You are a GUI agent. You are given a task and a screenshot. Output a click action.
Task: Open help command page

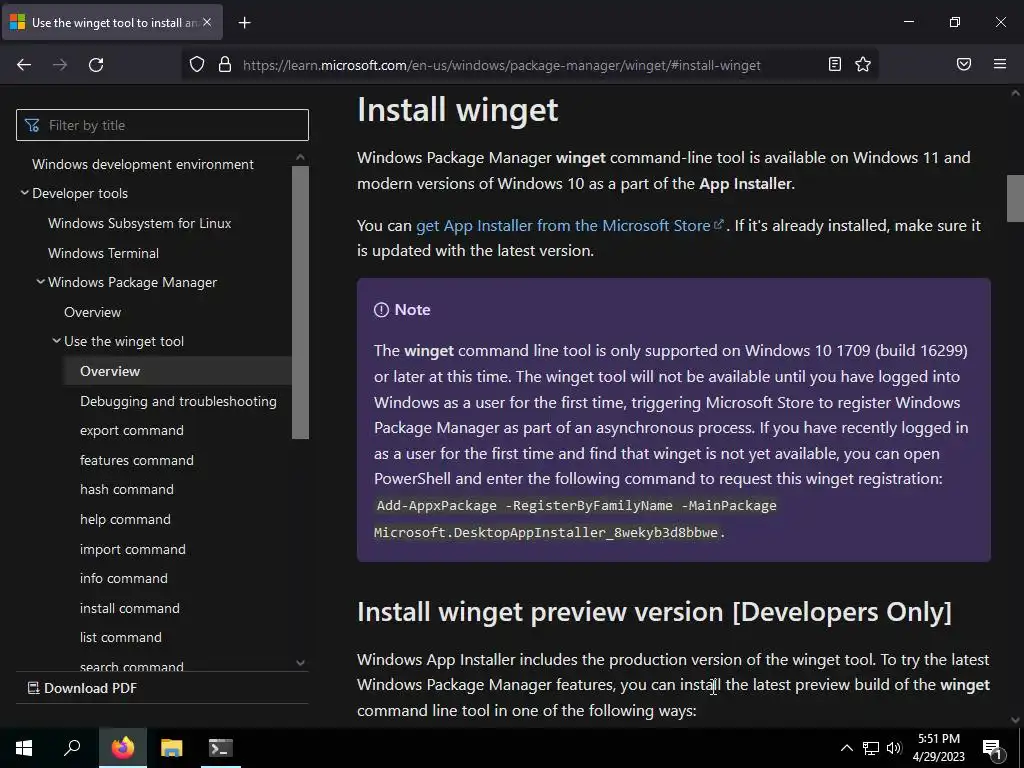coord(125,519)
